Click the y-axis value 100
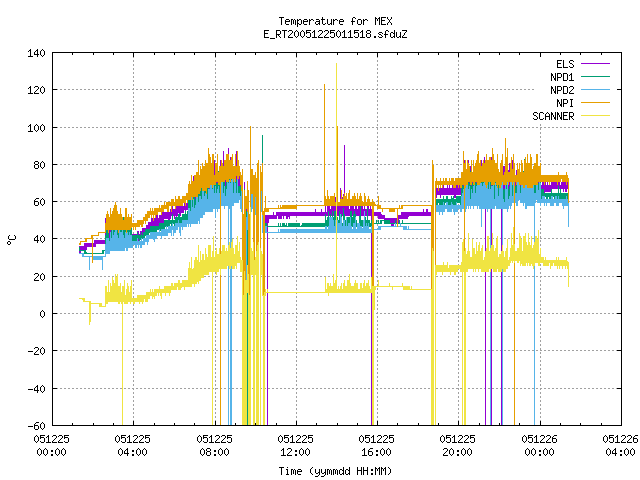 click(x=36, y=128)
